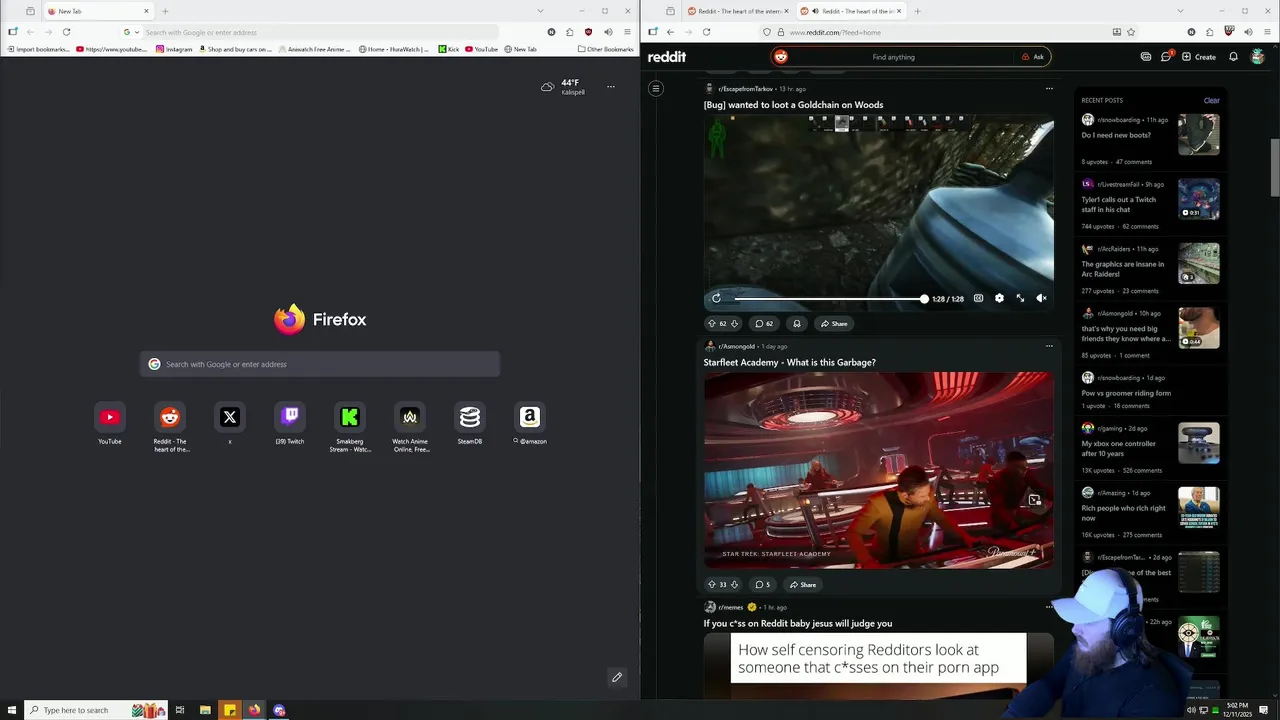Click the Reddit advertise icon beside chat
Viewport: 1280px width, 720px height.
point(1146,57)
